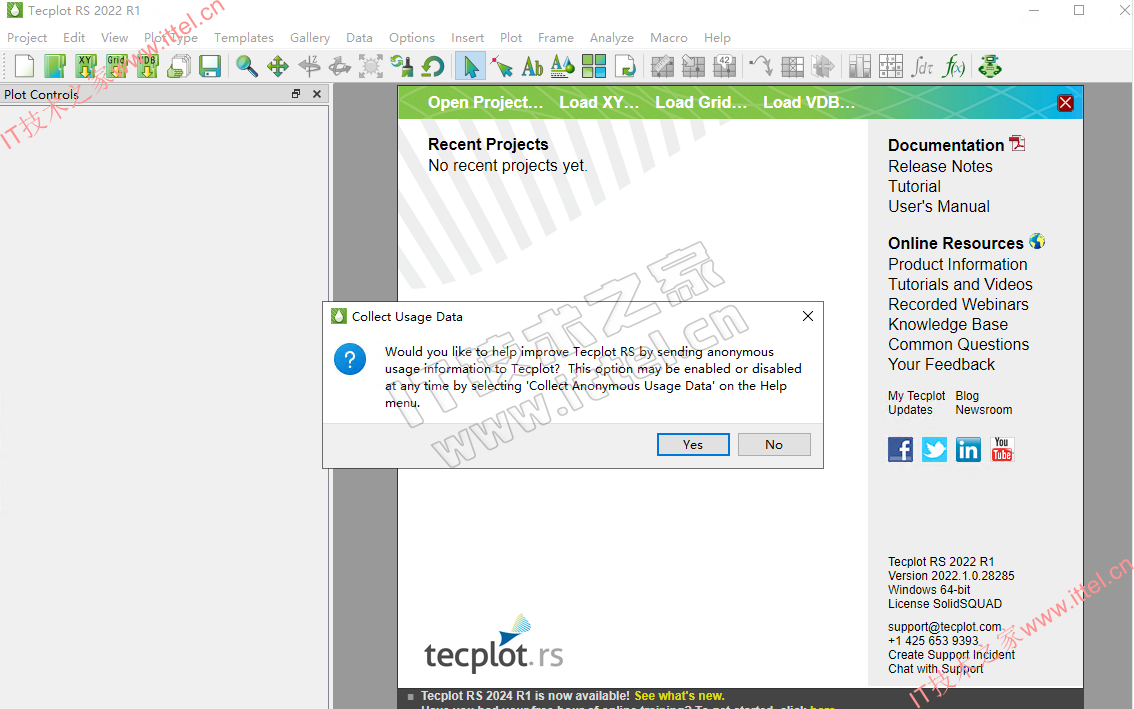Open Tutorials and Videos link
Image resolution: width=1134 pixels, height=709 pixels.
960,284
